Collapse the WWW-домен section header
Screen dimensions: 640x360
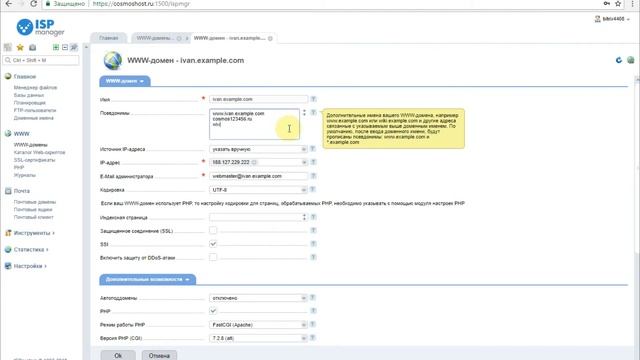pos(125,81)
